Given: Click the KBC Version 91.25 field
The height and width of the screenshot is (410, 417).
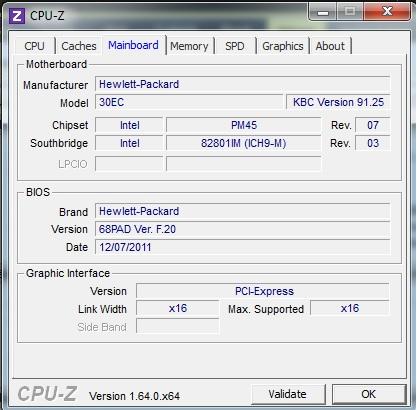Looking at the screenshot, I should pyautogui.click(x=338, y=102).
